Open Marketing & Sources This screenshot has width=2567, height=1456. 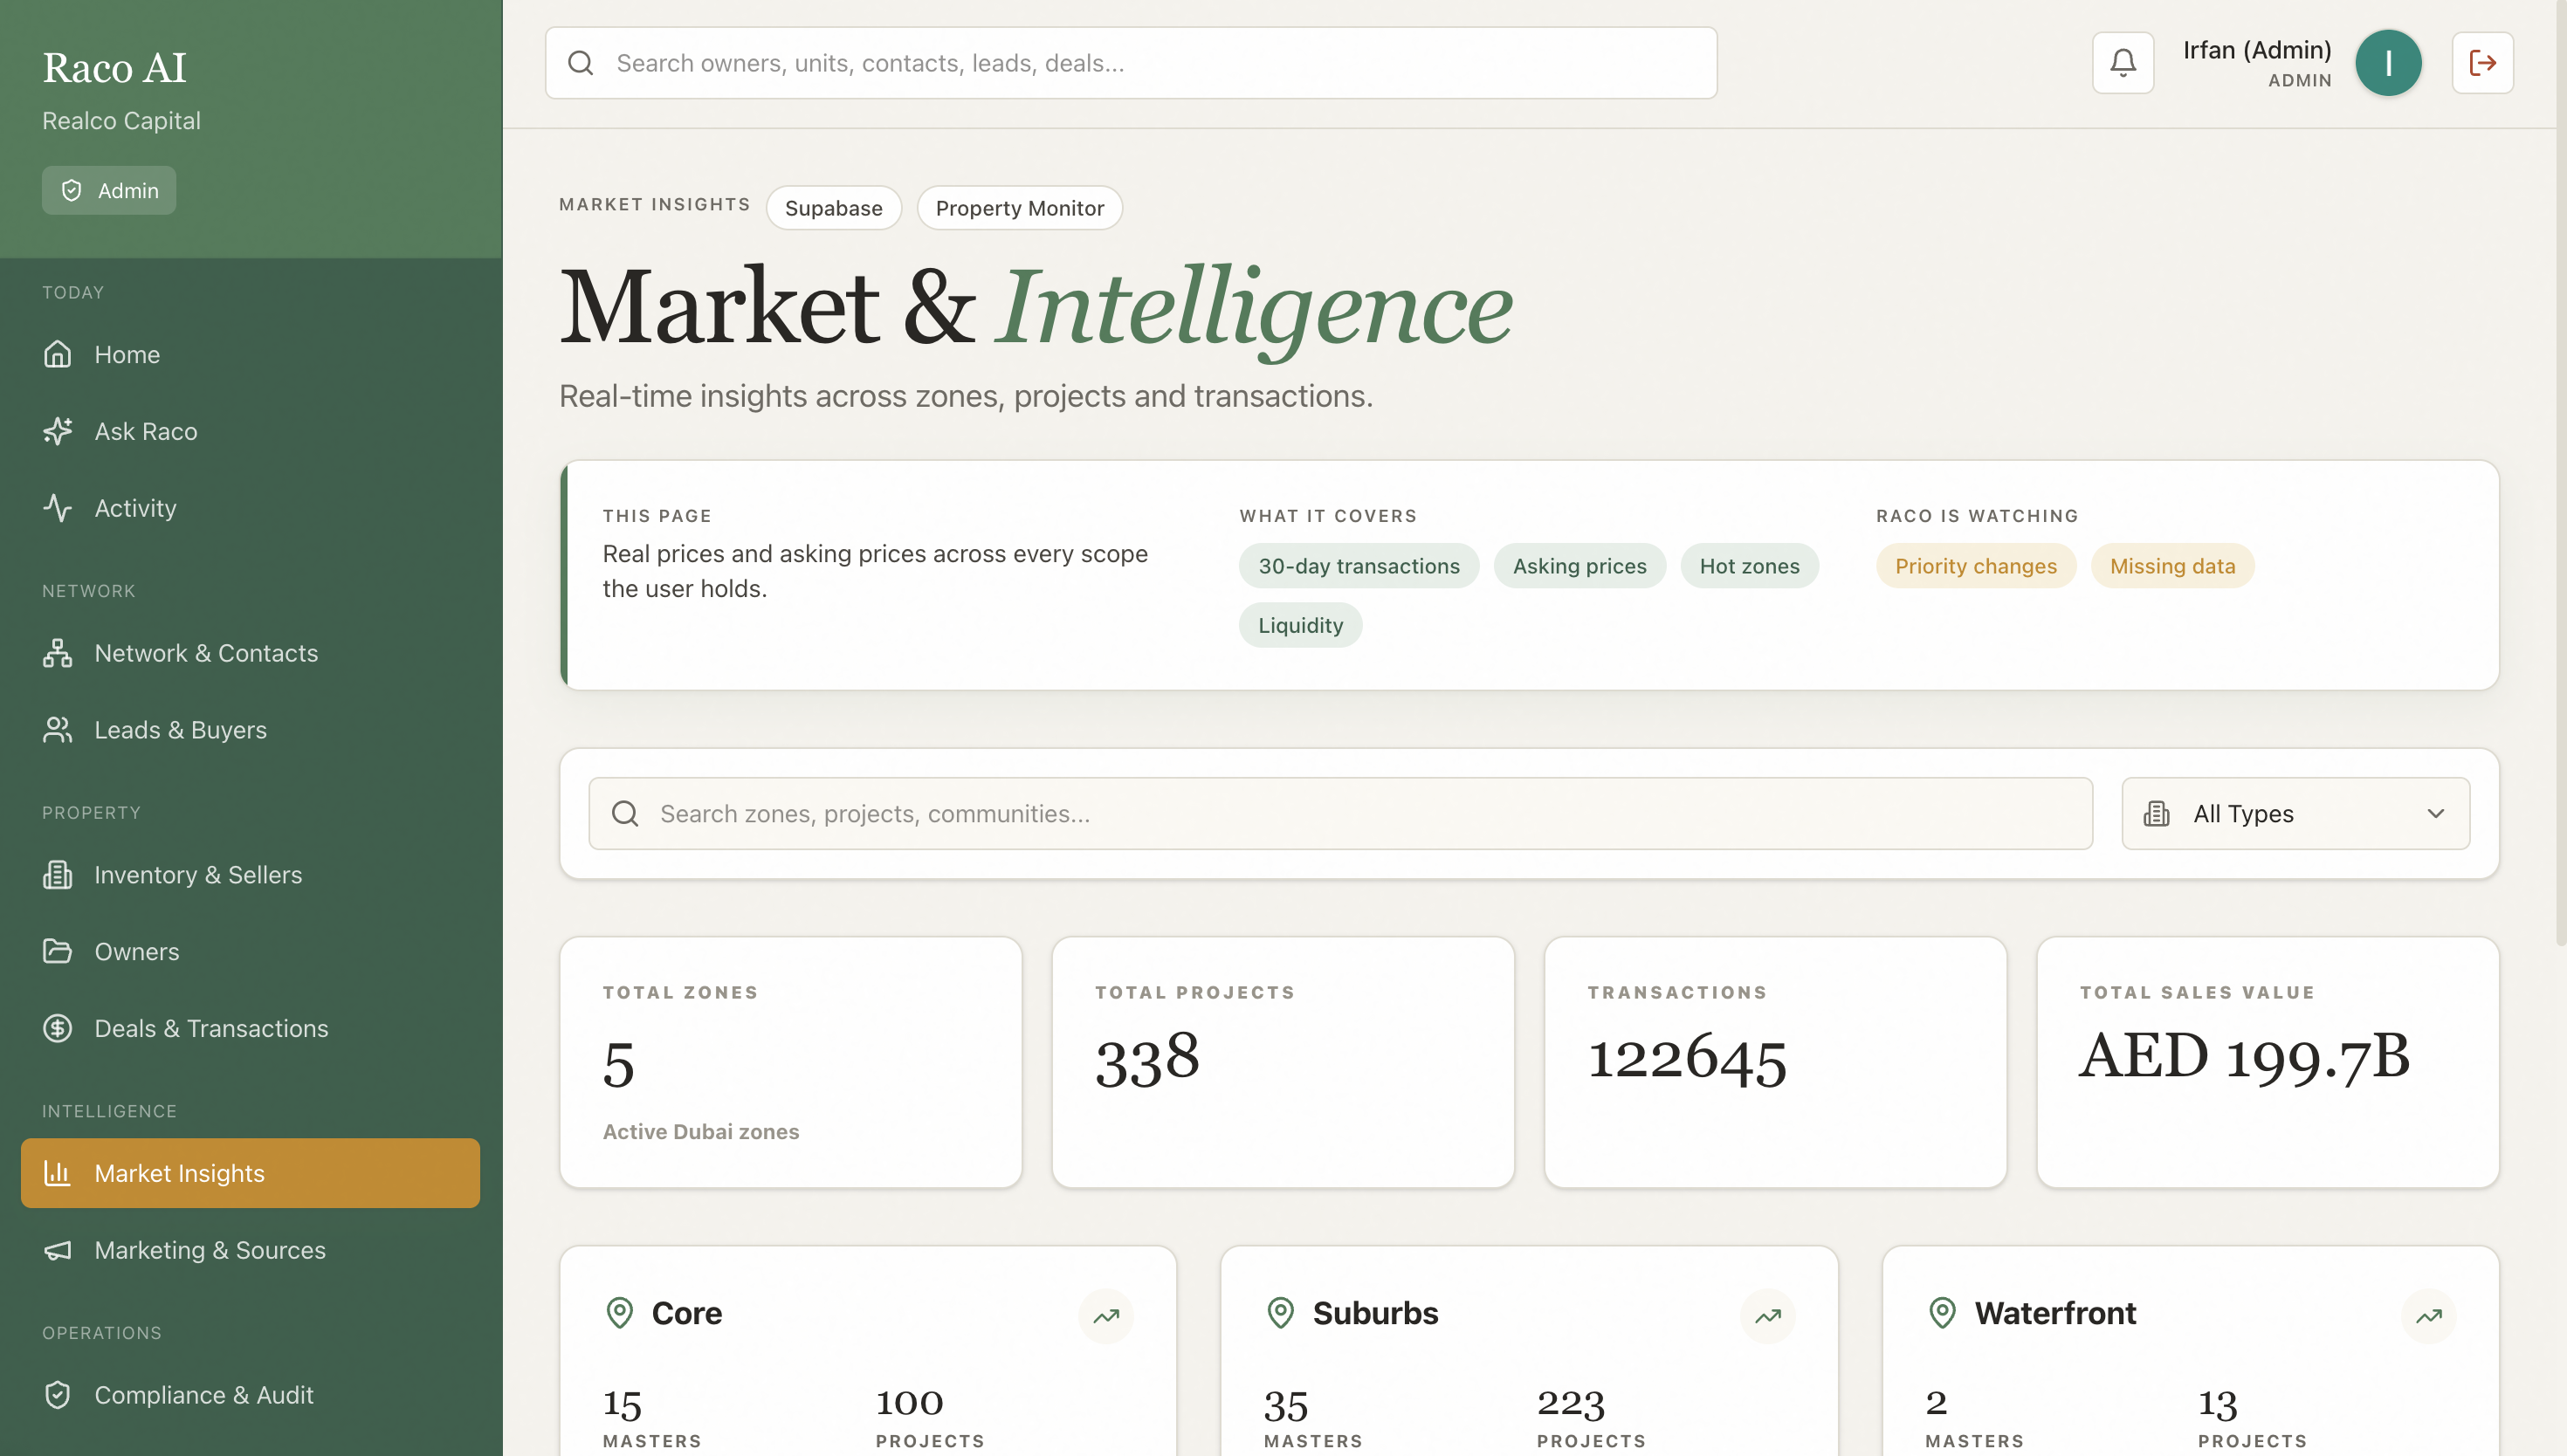tap(250, 1250)
